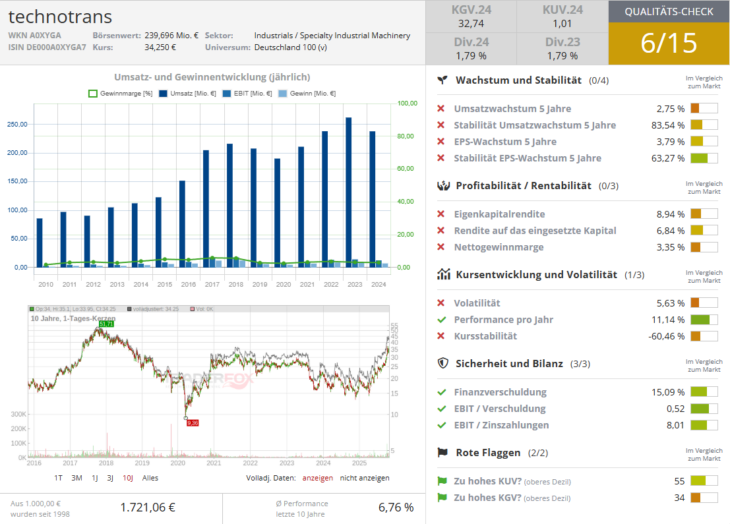
Task: Click the green checkmark beside Finanzverschuldung
Action: (x=441, y=392)
